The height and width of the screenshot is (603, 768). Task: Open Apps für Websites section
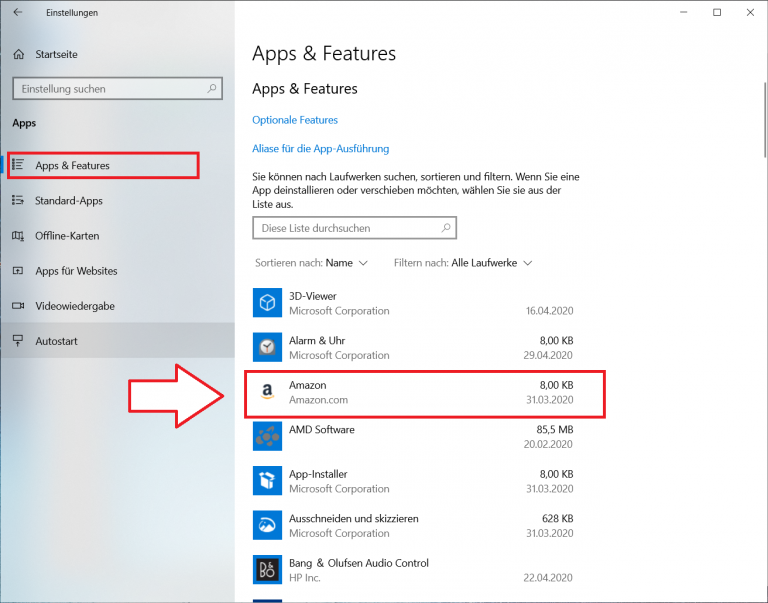click(118, 271)
